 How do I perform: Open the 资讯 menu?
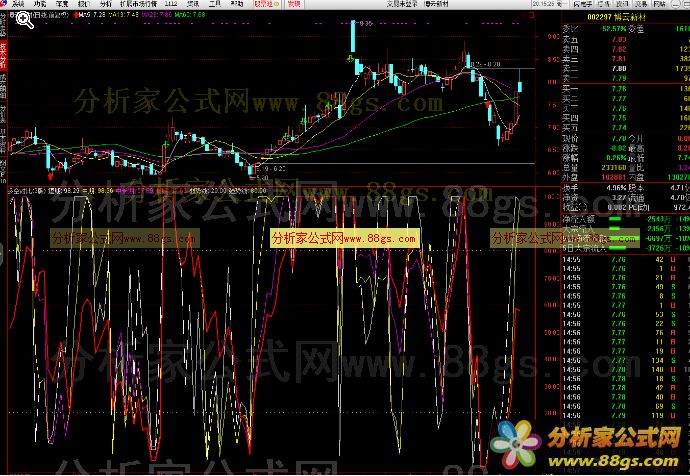coord(193,4)
